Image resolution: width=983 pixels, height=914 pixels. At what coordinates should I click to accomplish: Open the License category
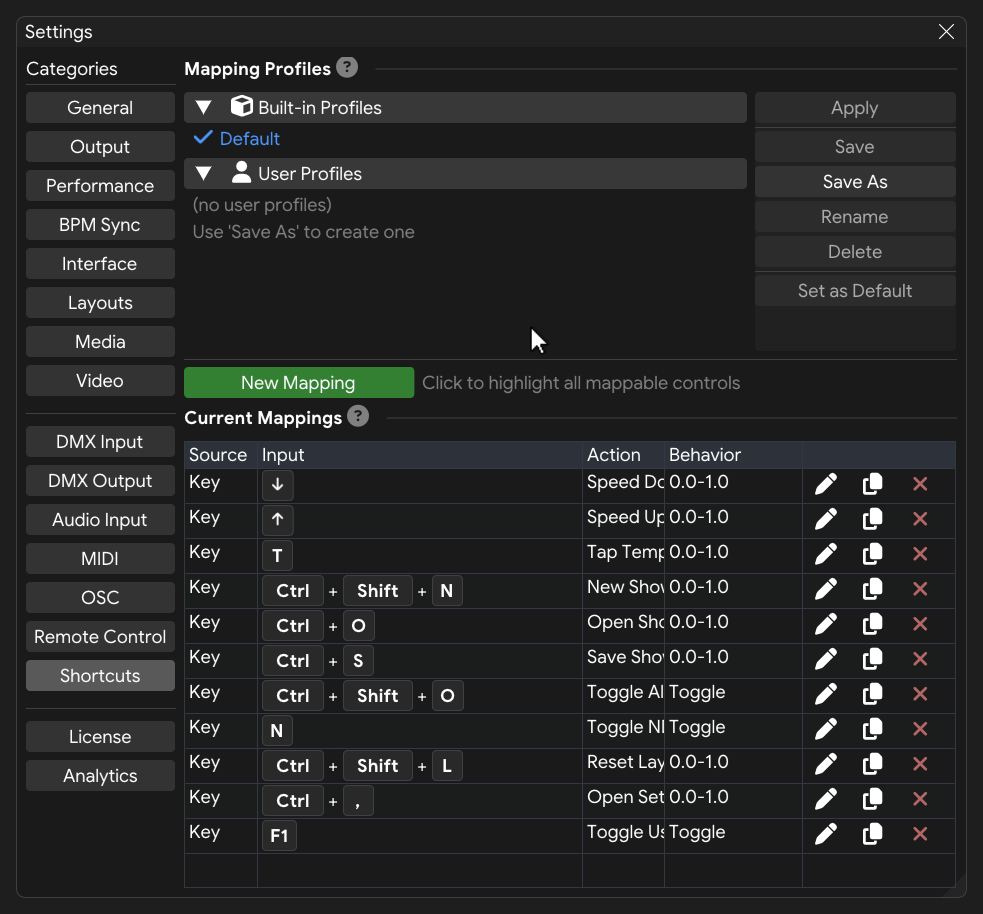(100, 737)
